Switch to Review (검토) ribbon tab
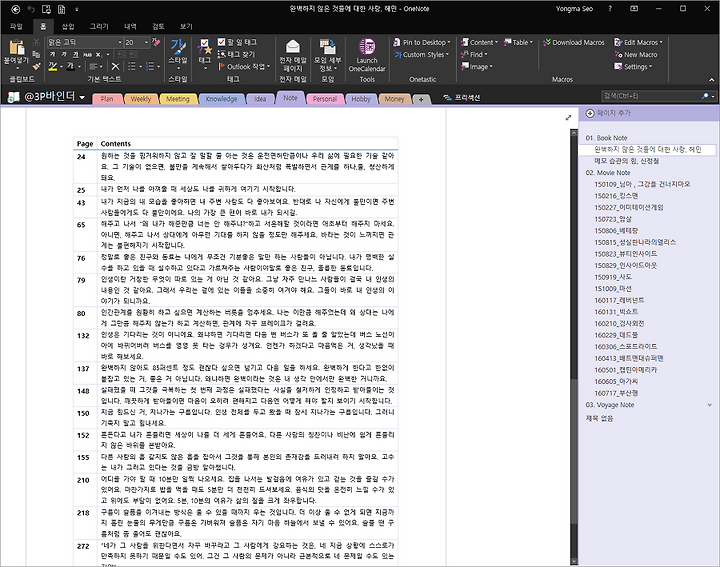This screenshot has width=720, height=567. [158, 26]
